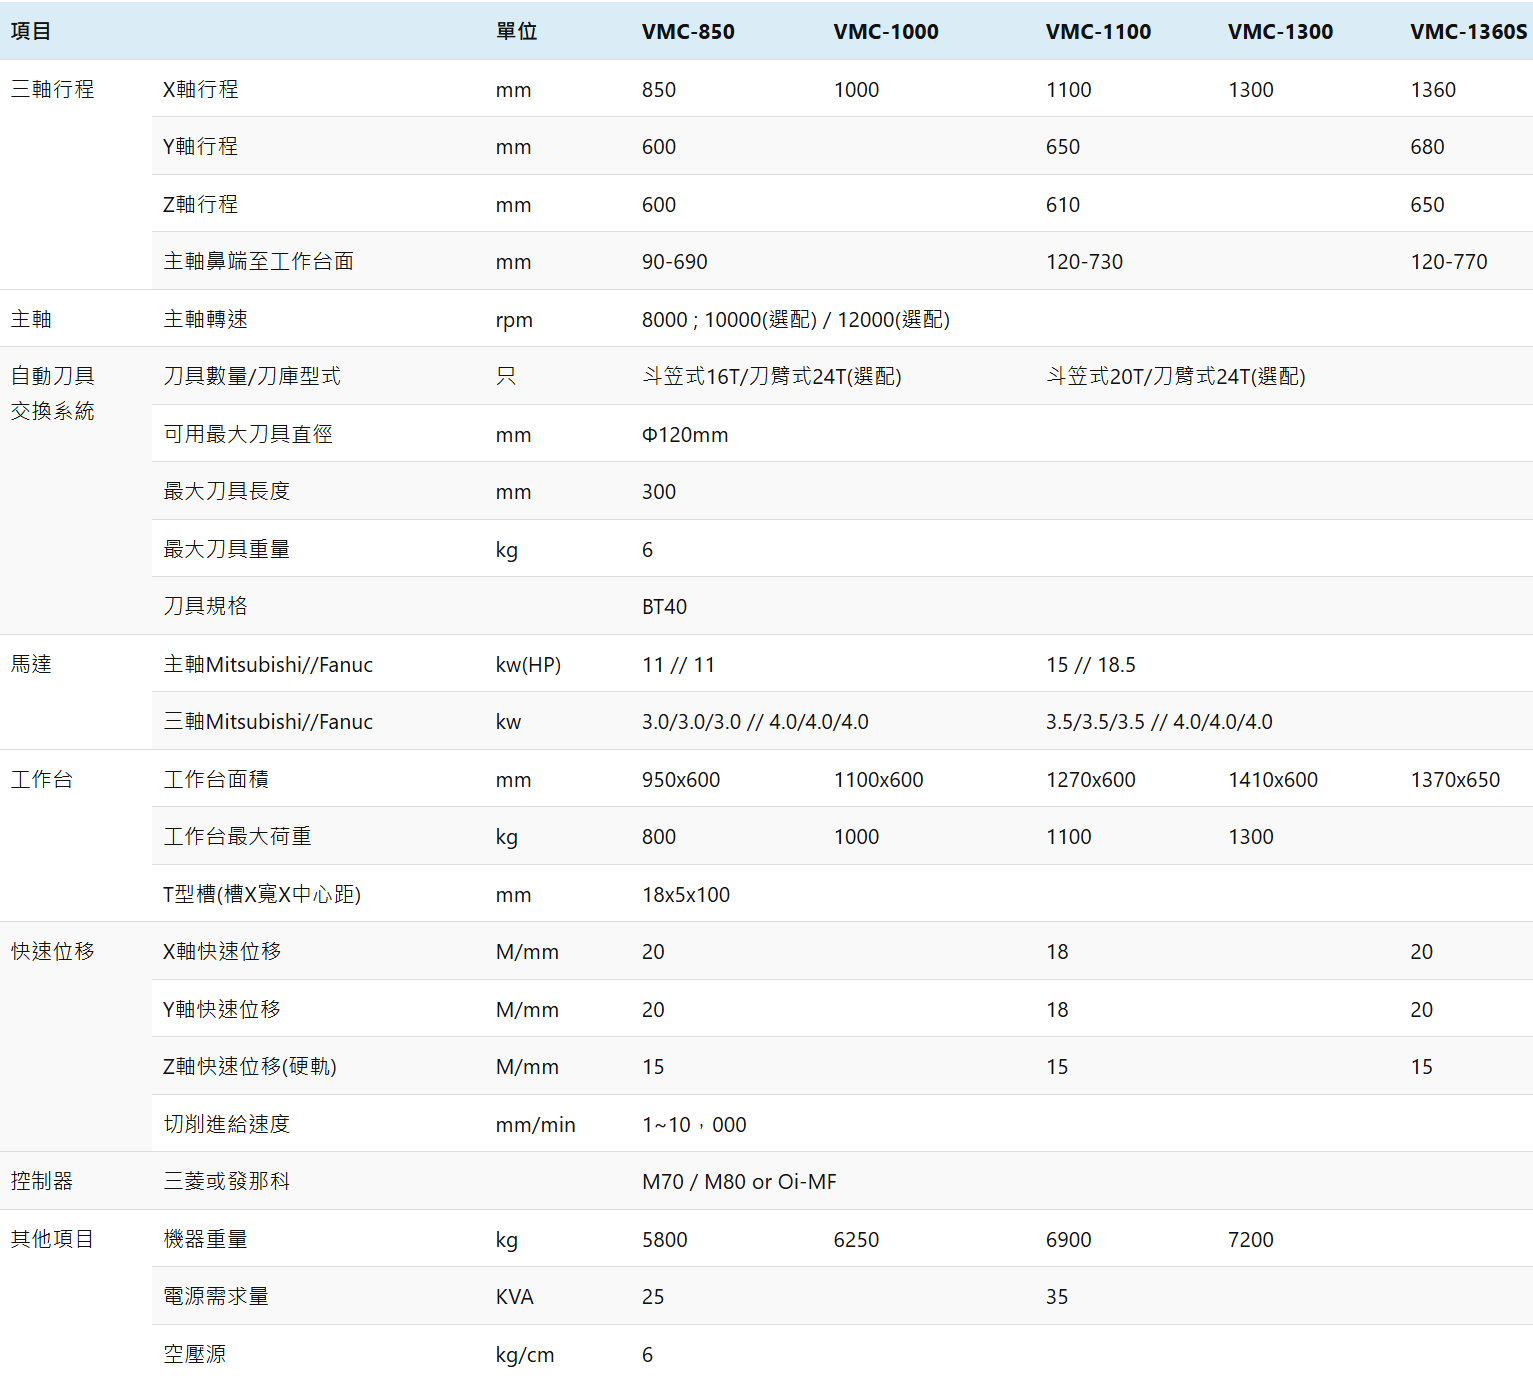1533x1383 pixels.
Task: Select the VMC-1100 column header
Action: tap(1098, 32)
